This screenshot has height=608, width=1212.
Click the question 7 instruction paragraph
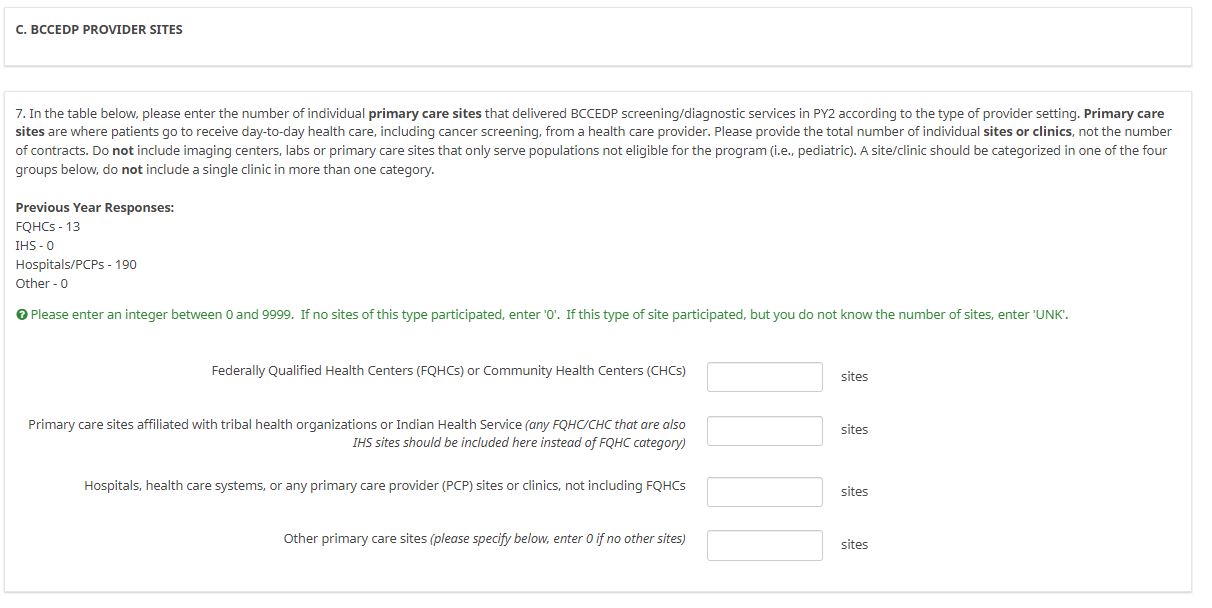pyautogui.click(x=590, y=141)
